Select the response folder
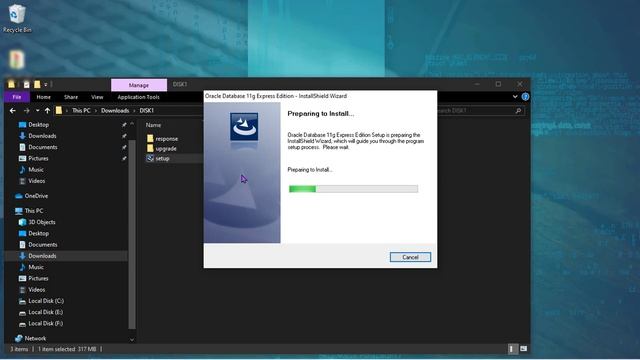Viewport: 640px width, 360px height. [167, 139]
